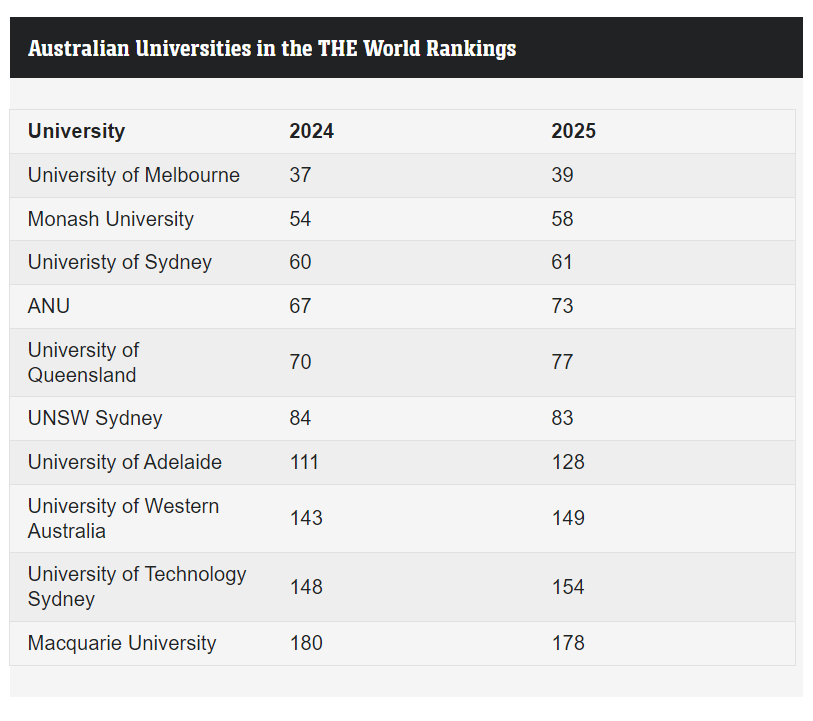The height and width of the screenshot is (721, 813).
Task: Click ANU's 2025 rank '73'
Action: (x=562, y=306)
